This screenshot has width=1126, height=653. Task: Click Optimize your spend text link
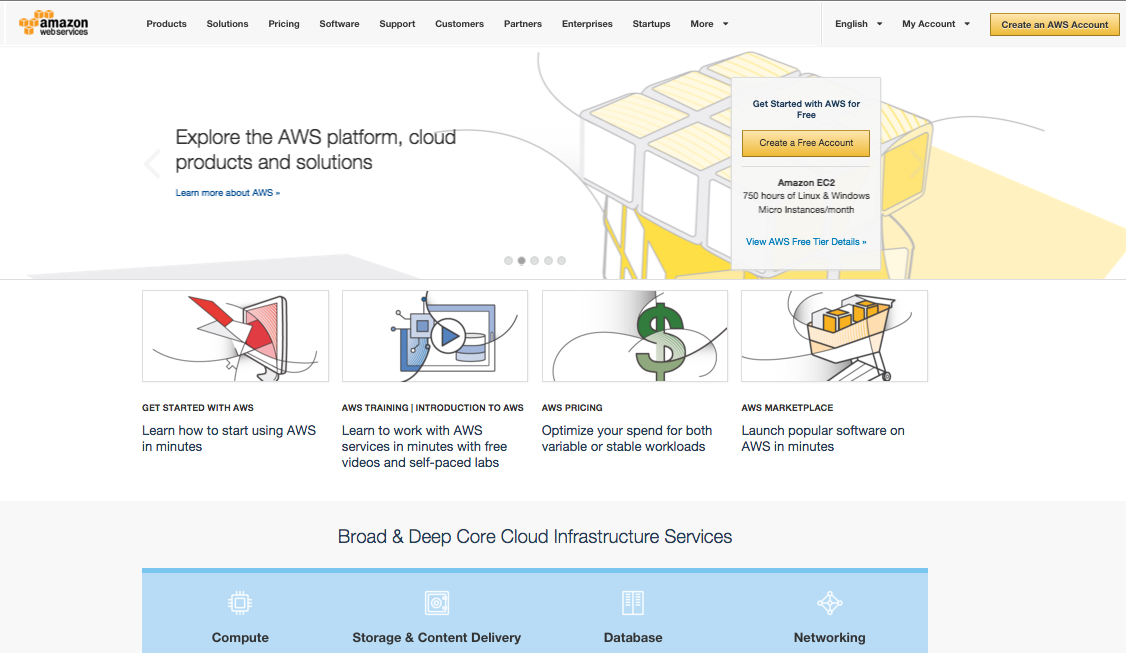click(x=627, y=438)
